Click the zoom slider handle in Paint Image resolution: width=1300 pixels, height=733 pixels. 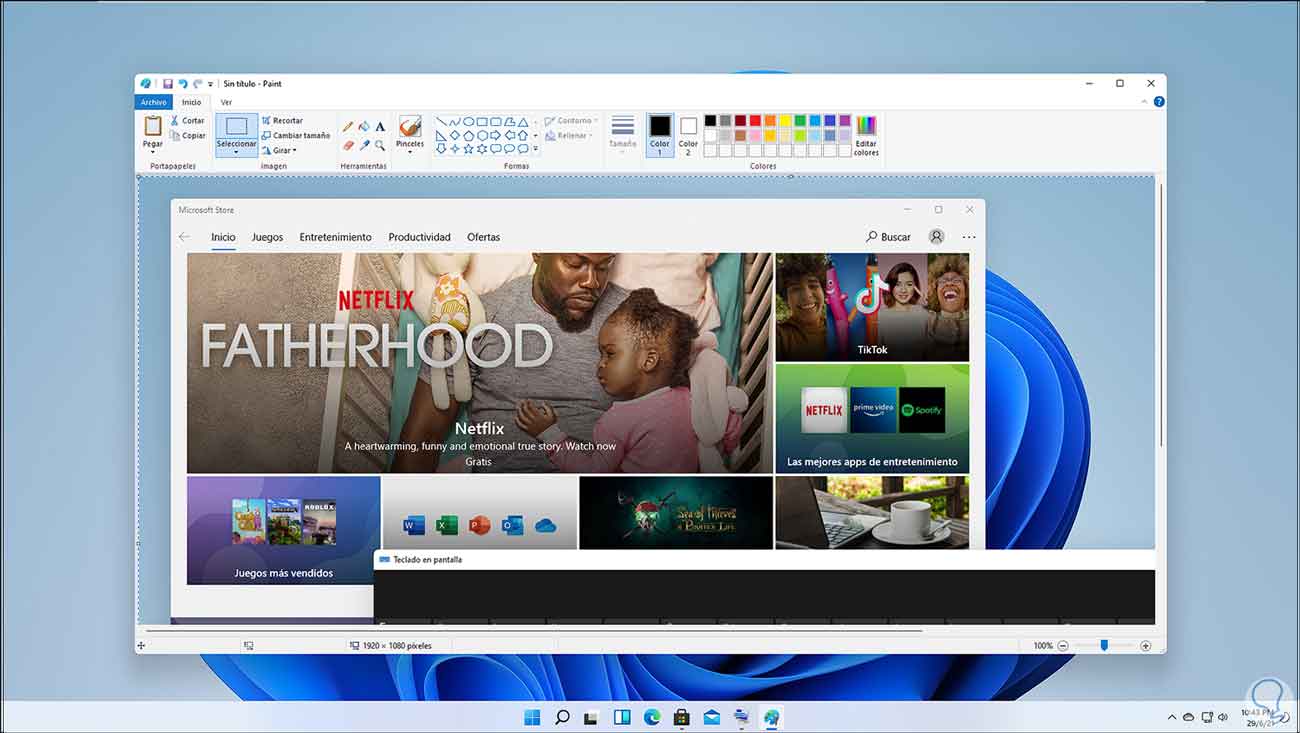click(x=1104, y=646)
